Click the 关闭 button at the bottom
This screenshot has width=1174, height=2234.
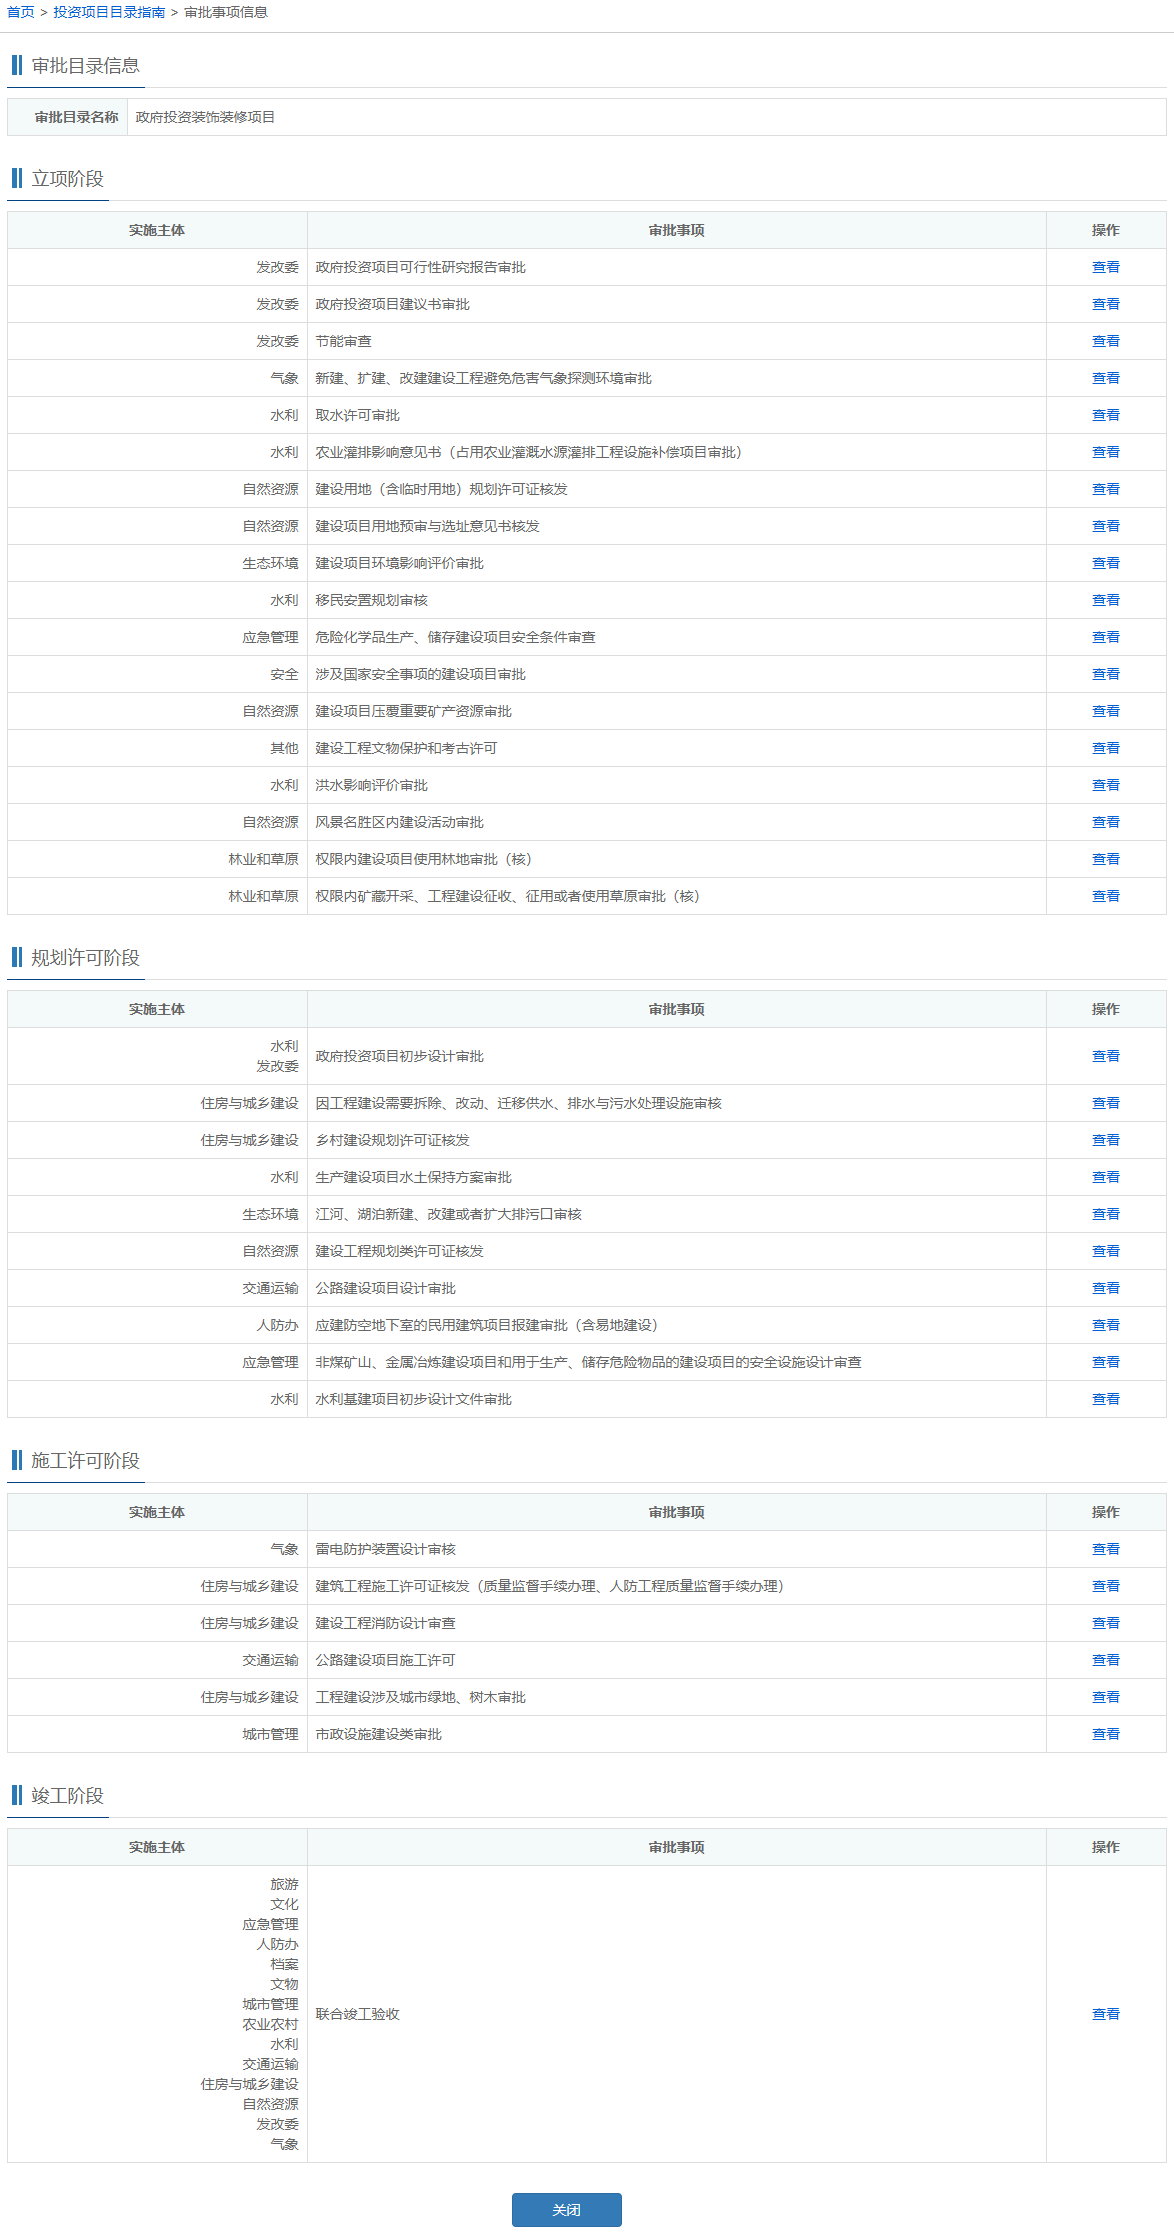566,2209
